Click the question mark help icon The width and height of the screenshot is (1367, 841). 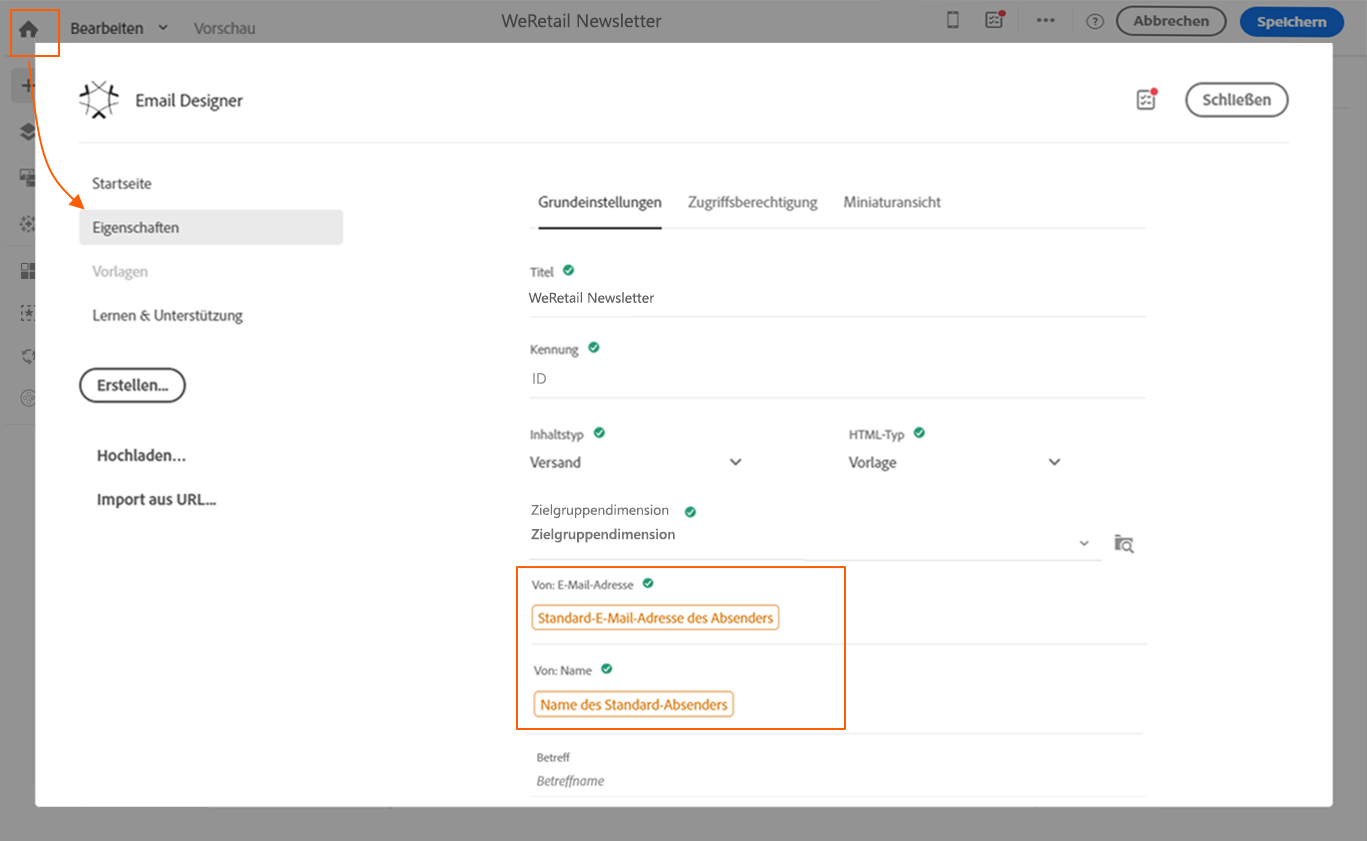1095,22
